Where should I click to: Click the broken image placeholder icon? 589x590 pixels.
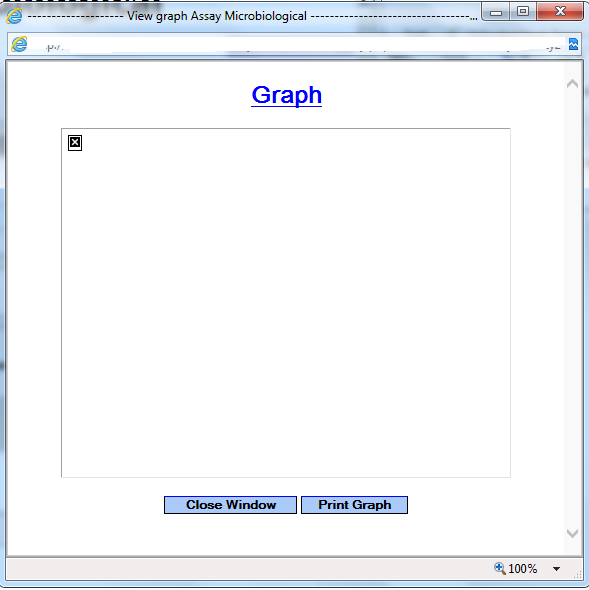pos(75,143)
